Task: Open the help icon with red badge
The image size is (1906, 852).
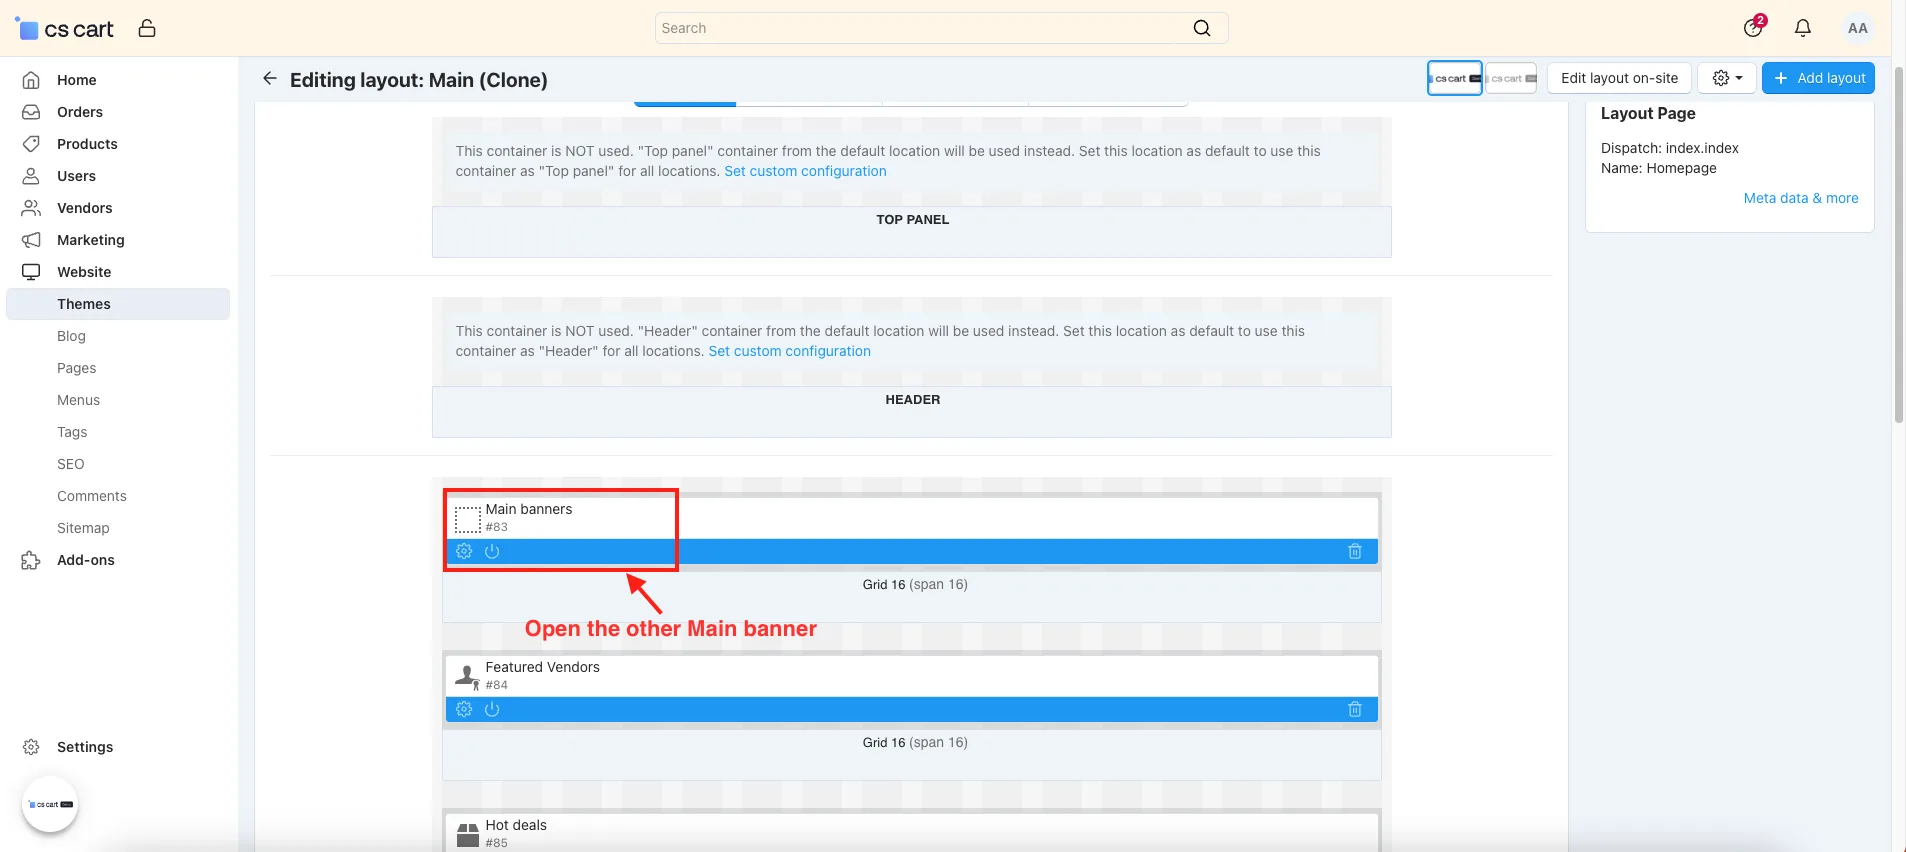Action: pyautogui.click(x=1754, y=27)
